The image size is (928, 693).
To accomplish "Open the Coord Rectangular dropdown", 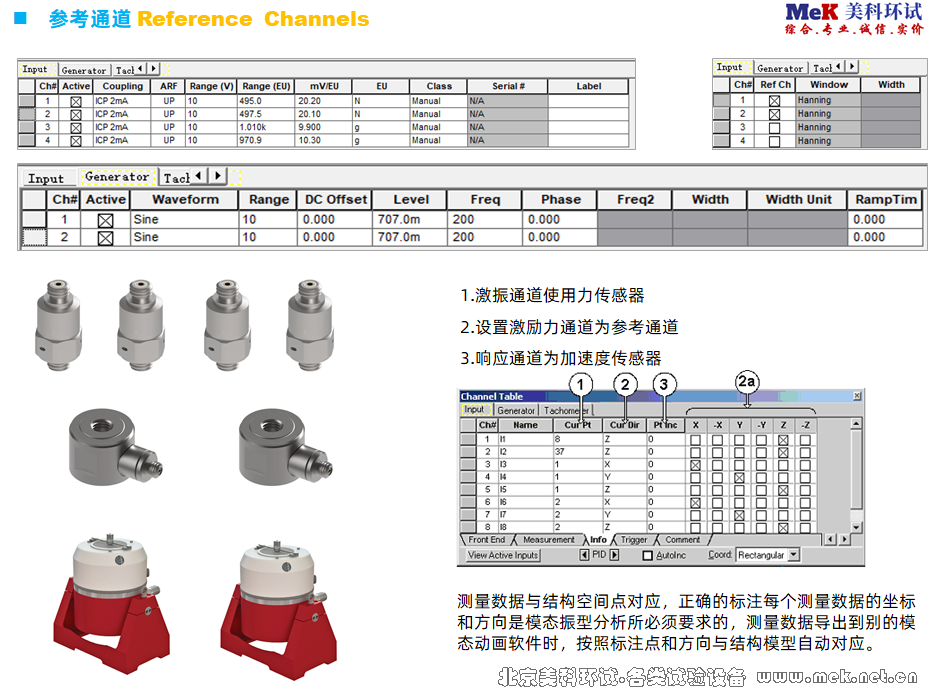I will (x=793, y=554).
